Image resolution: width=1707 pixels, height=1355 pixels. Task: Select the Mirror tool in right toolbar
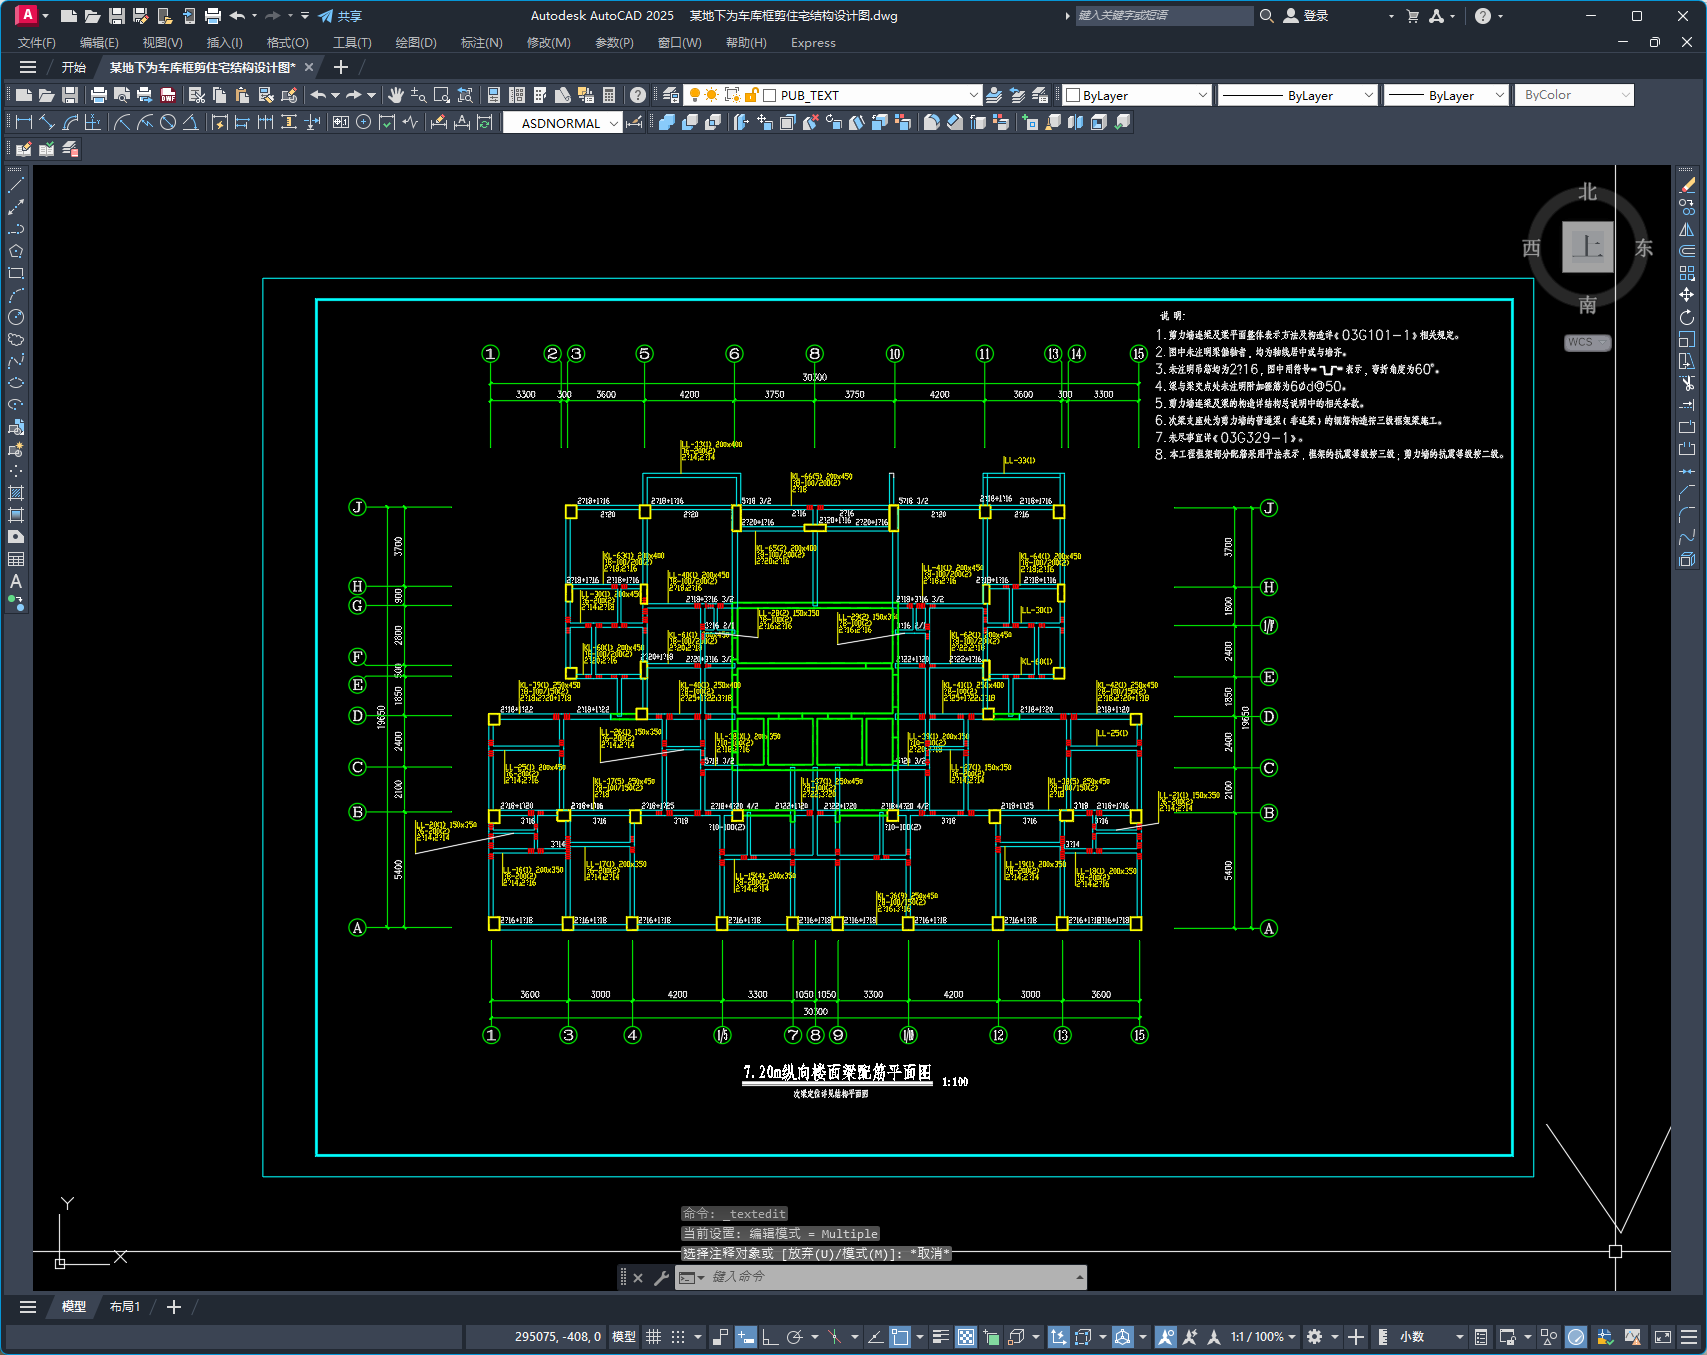[1687, 229]
